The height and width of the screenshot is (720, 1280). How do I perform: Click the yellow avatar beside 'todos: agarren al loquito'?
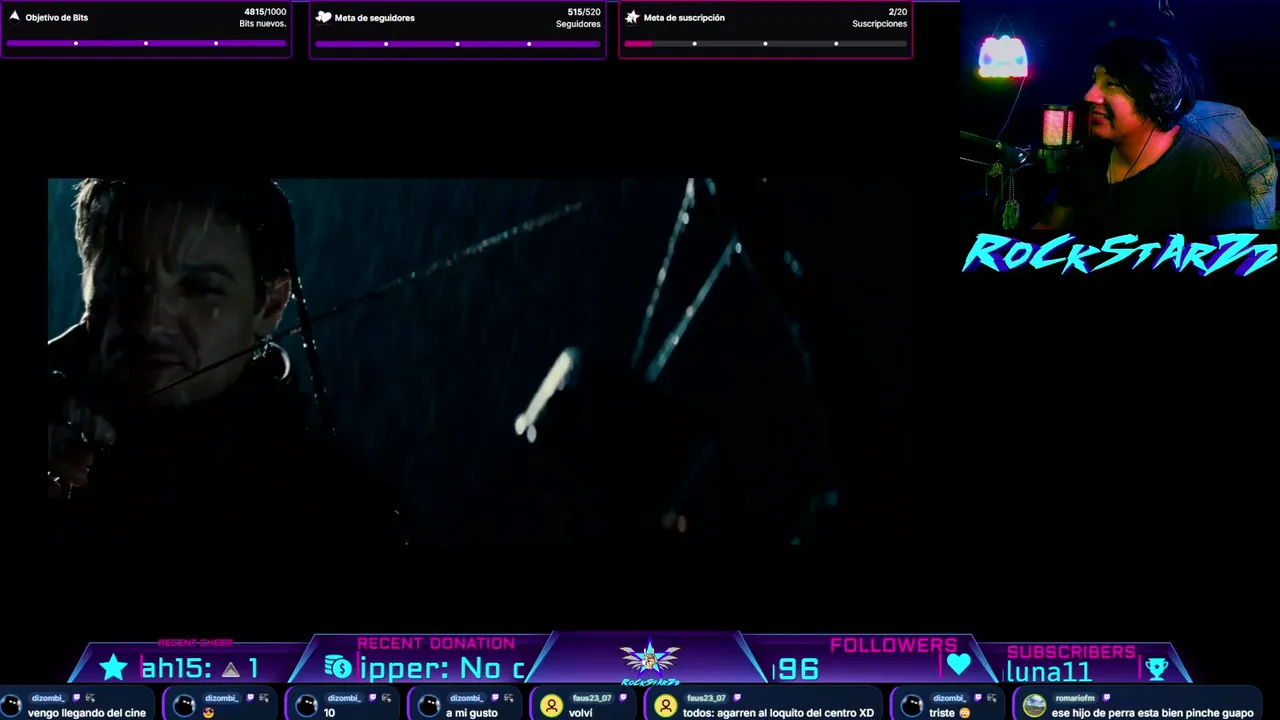(665, 705)
